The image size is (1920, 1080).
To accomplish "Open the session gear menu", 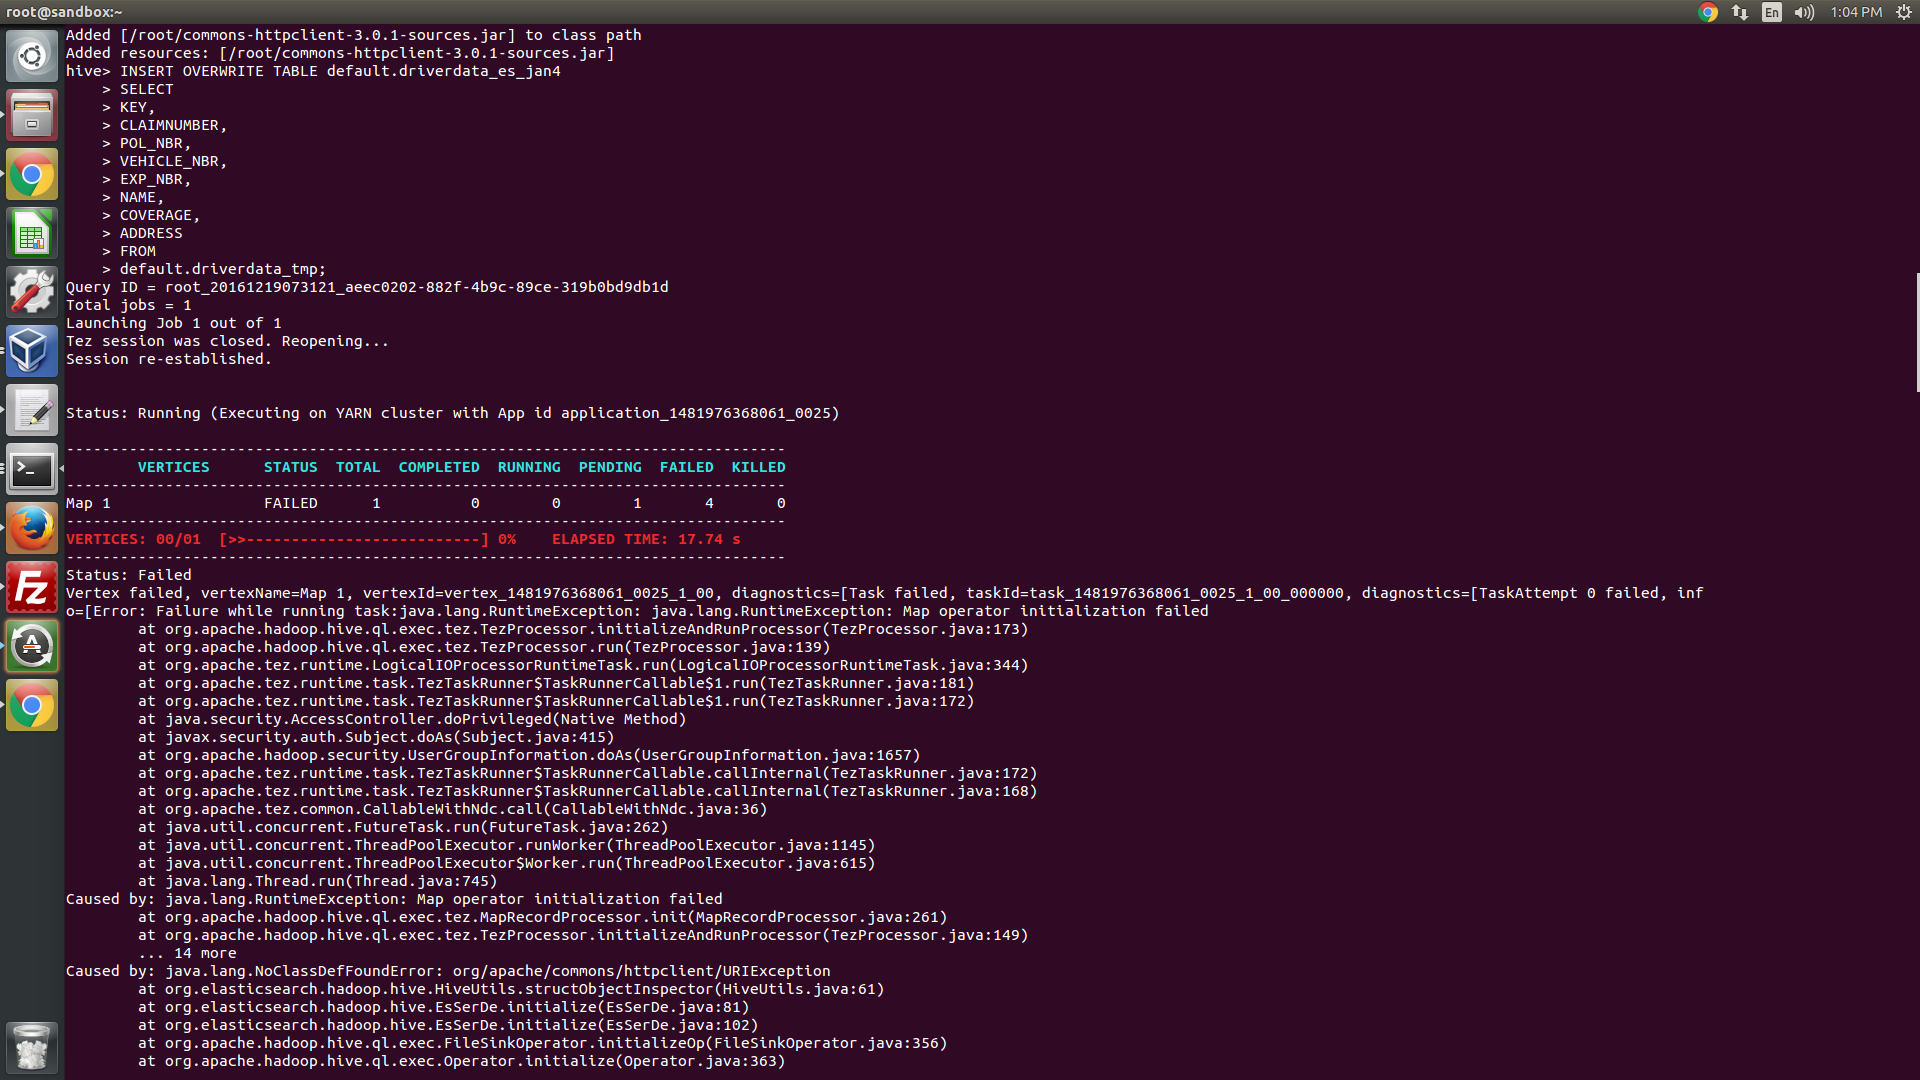I will (1904, 12).
